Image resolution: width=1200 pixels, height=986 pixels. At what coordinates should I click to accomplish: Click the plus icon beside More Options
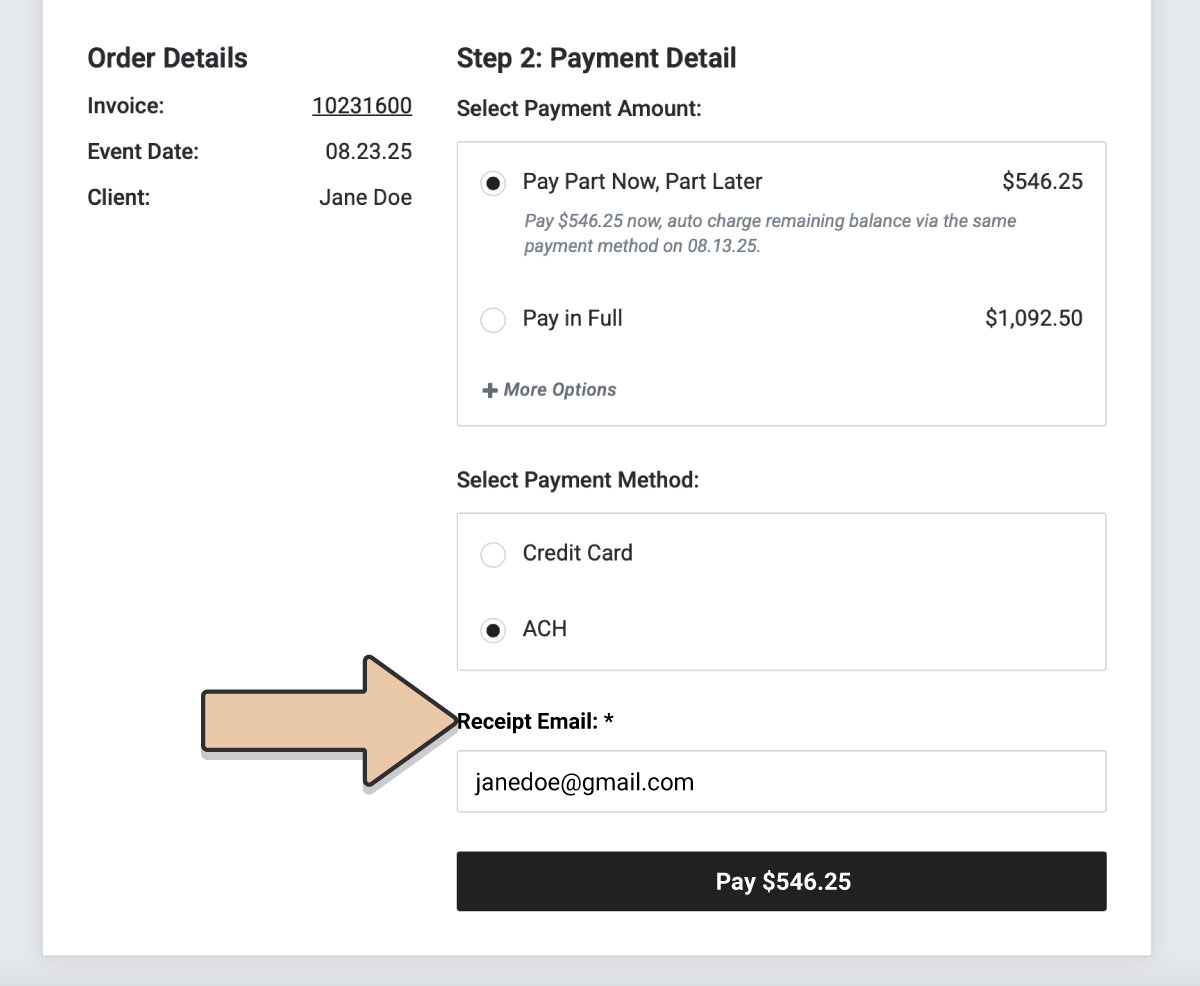tap(490, 390)
